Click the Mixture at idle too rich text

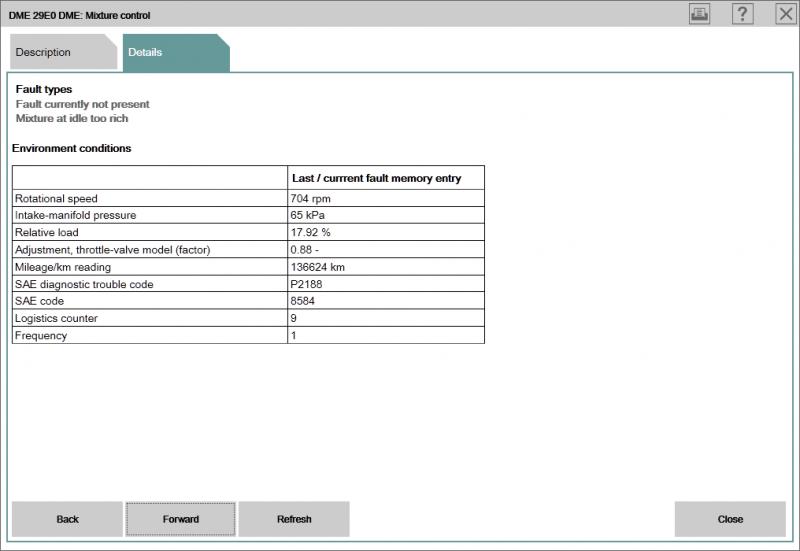coord(72,118)
